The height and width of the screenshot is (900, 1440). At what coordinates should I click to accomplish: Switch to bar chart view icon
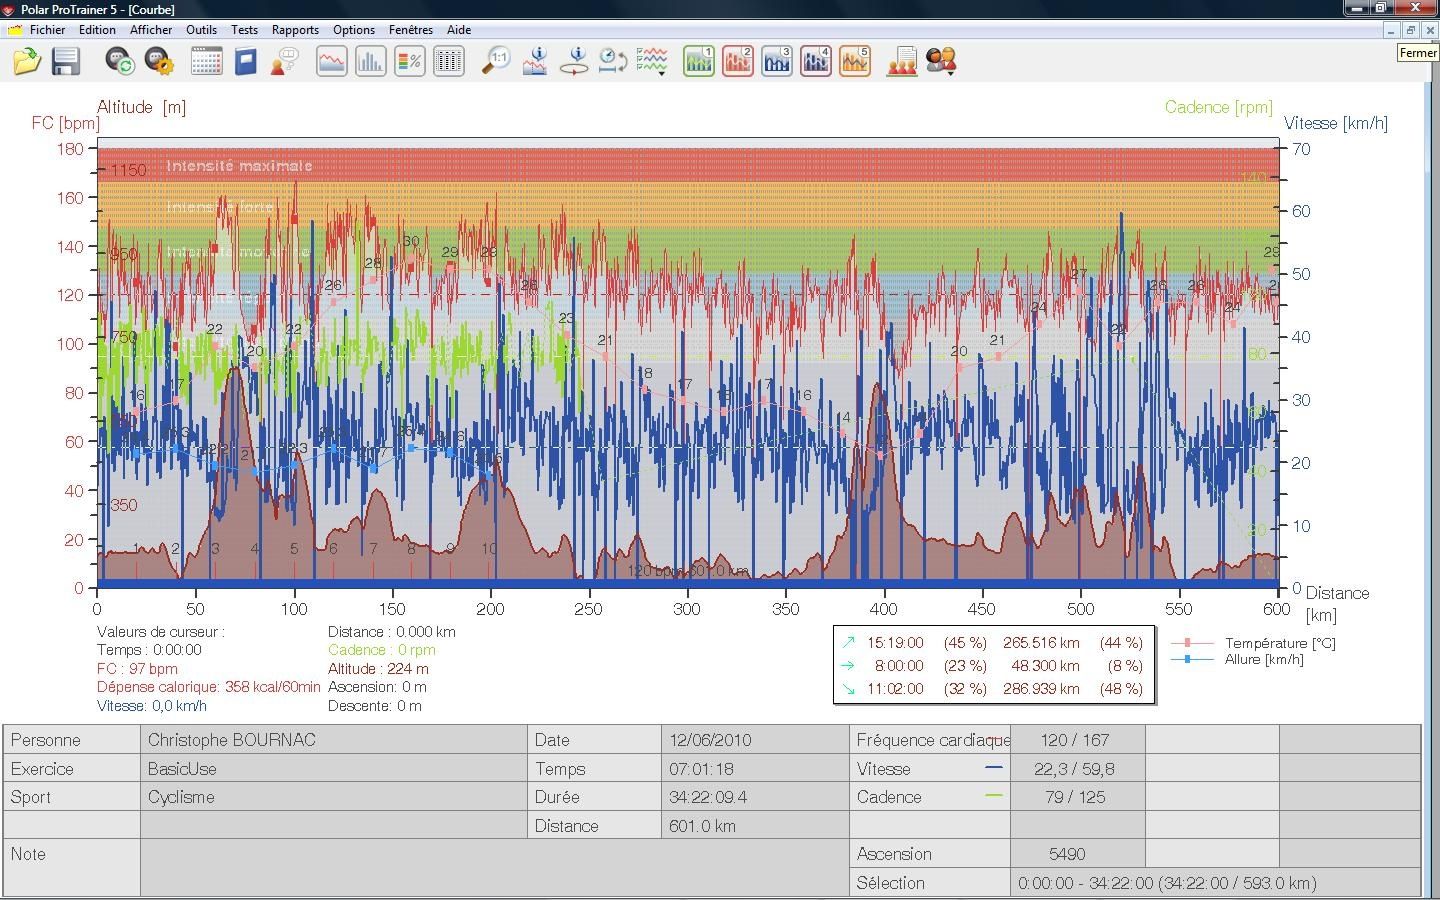[x=370, y=61]
